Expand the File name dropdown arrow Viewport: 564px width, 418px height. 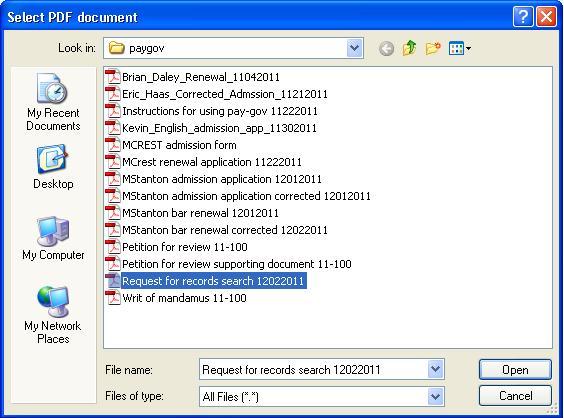click(x=435, y=369)
